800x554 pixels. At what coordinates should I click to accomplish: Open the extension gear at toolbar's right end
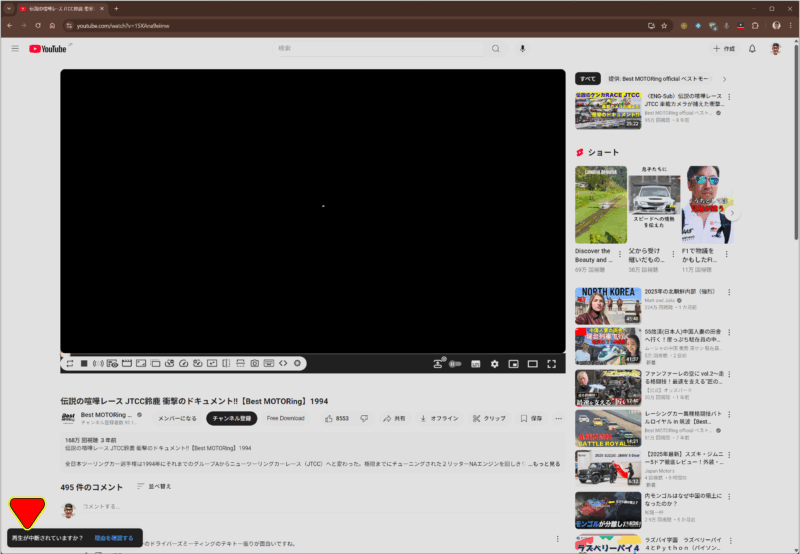click(x=297, y=363)
